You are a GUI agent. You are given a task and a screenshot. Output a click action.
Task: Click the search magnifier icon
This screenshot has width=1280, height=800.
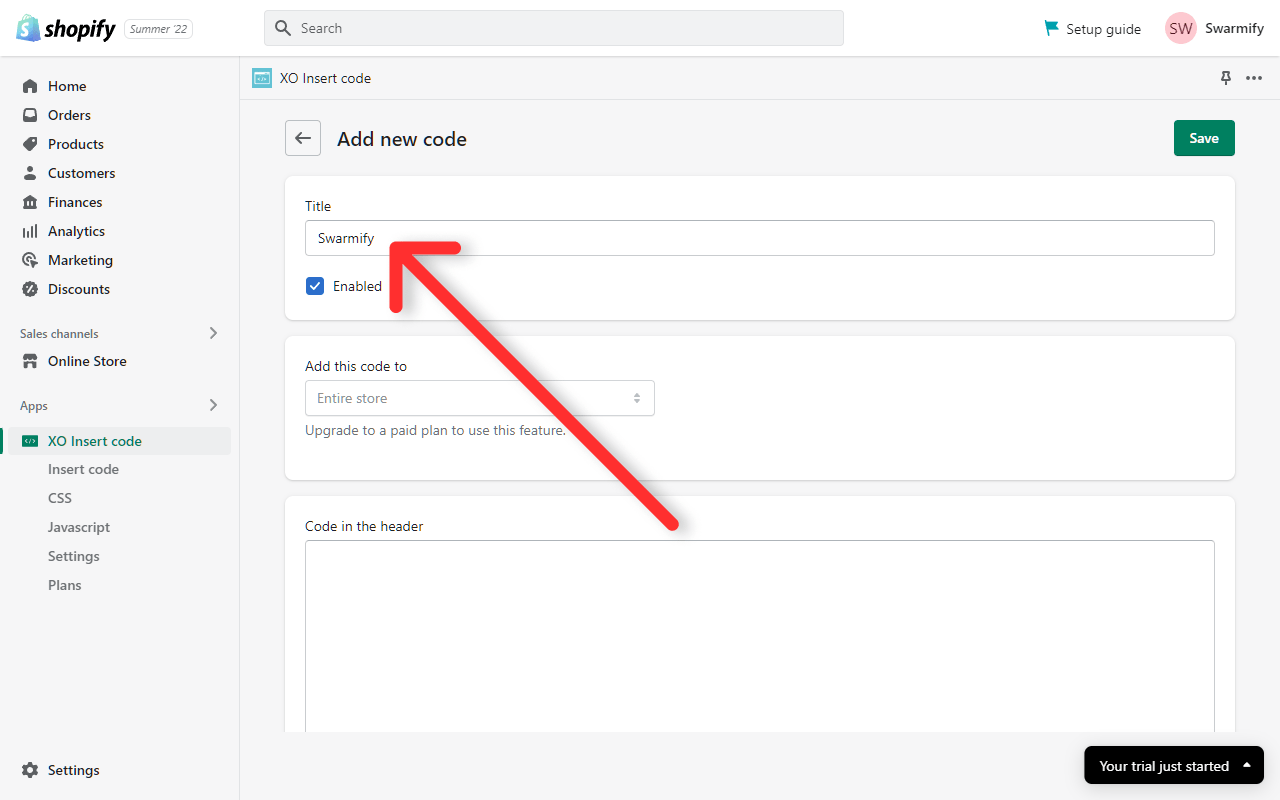click(283, 28)
